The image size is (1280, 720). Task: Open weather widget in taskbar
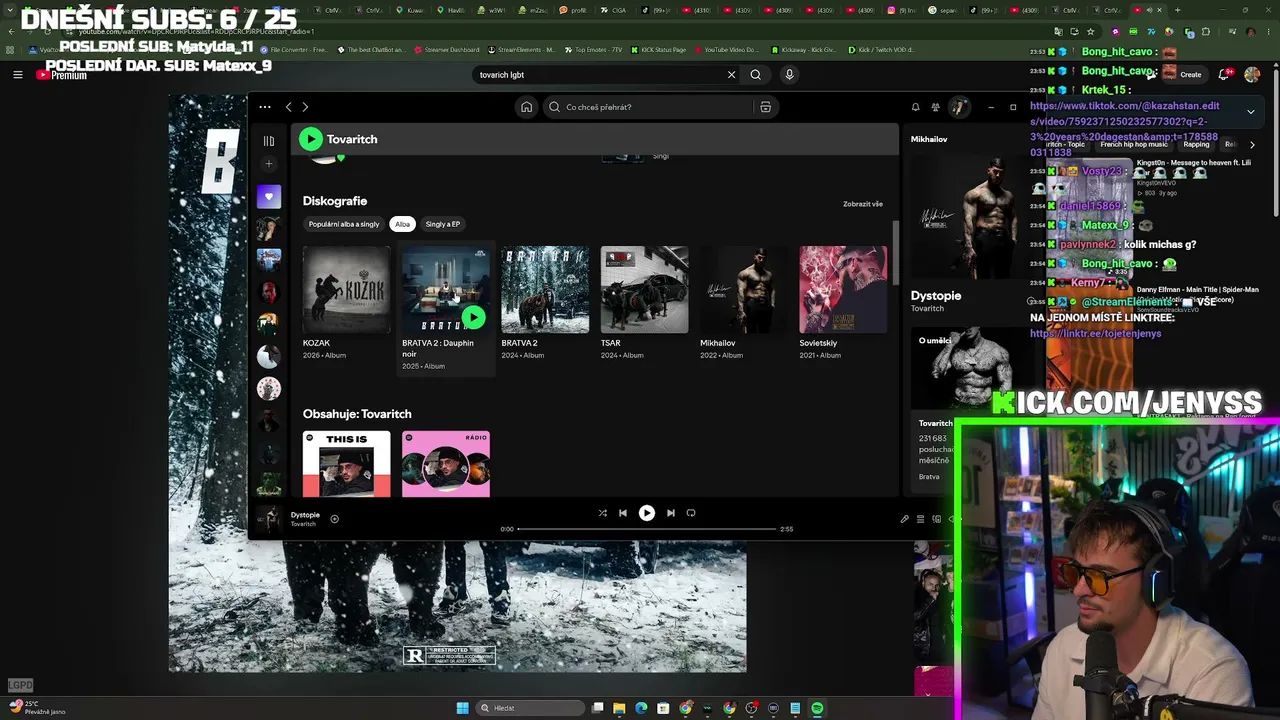tap(37, 708)
